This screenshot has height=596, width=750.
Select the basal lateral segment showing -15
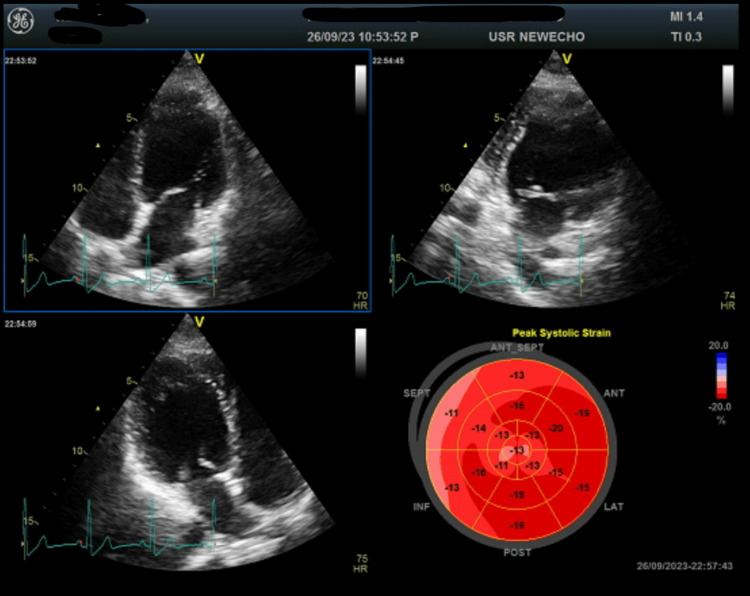coord(582,487)
